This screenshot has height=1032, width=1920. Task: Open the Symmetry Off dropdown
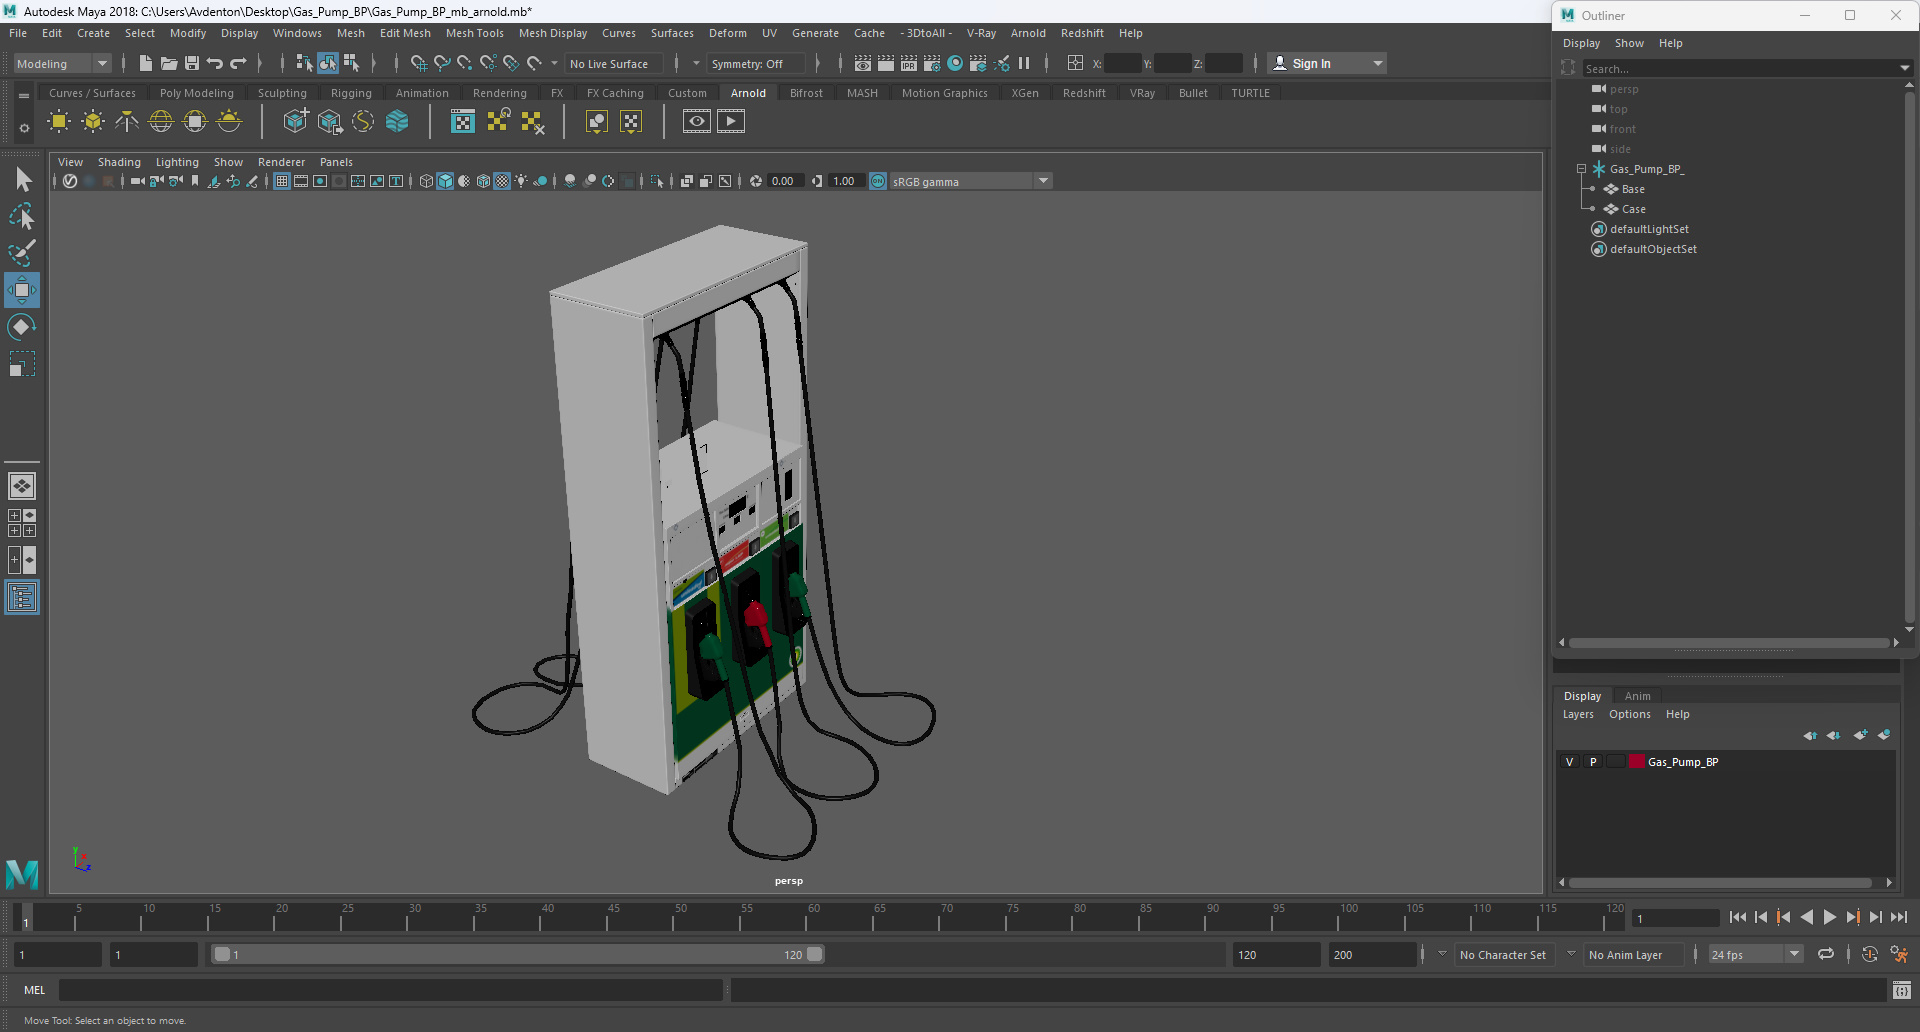click(x=756, y=63)
